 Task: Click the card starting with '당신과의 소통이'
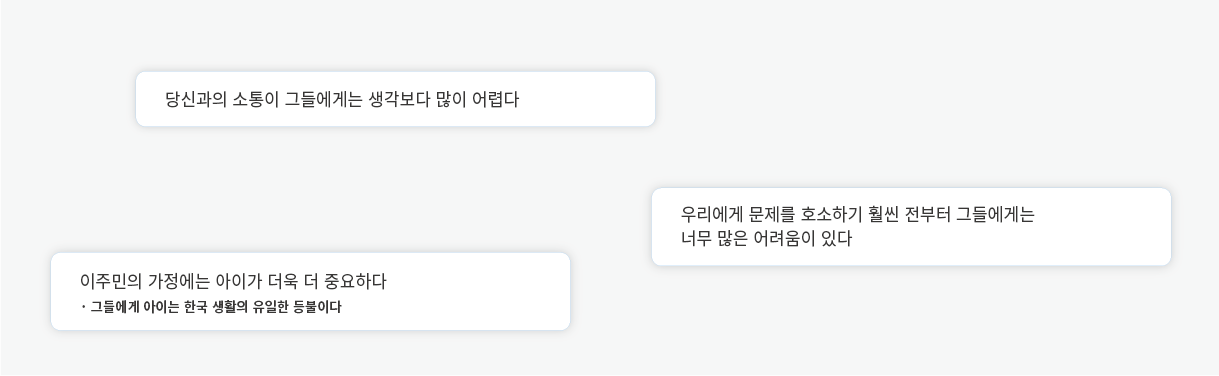click(395, 99)
